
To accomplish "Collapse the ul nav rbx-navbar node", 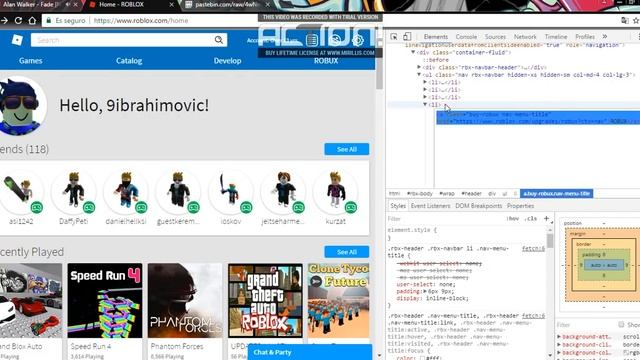I will pyautogui.click(x=419, y=75).
